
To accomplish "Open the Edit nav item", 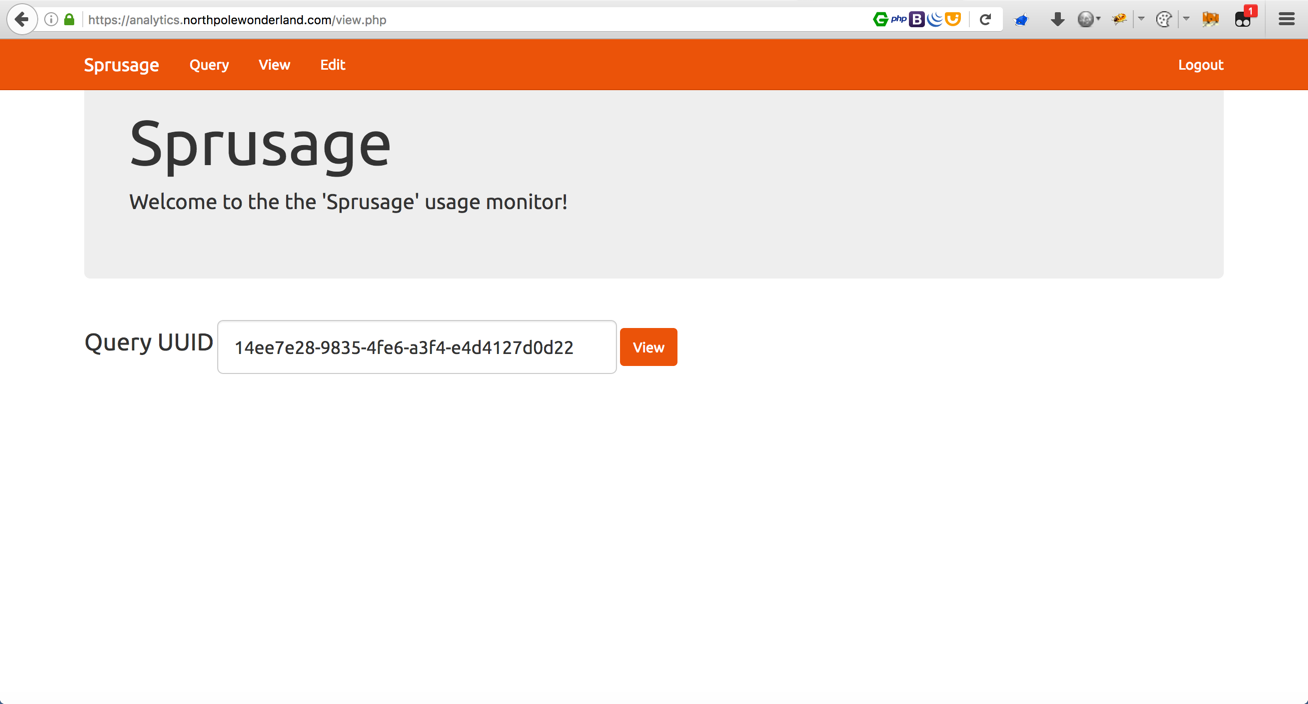I will point(332,65).
